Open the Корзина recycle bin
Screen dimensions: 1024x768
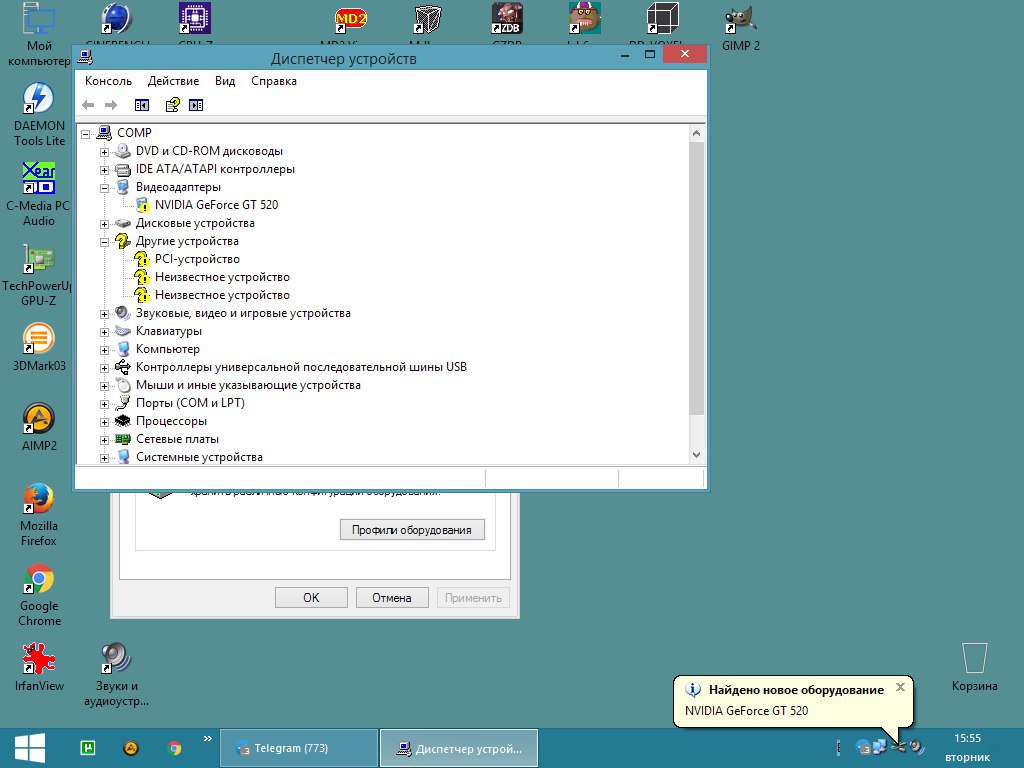[974, 666]
